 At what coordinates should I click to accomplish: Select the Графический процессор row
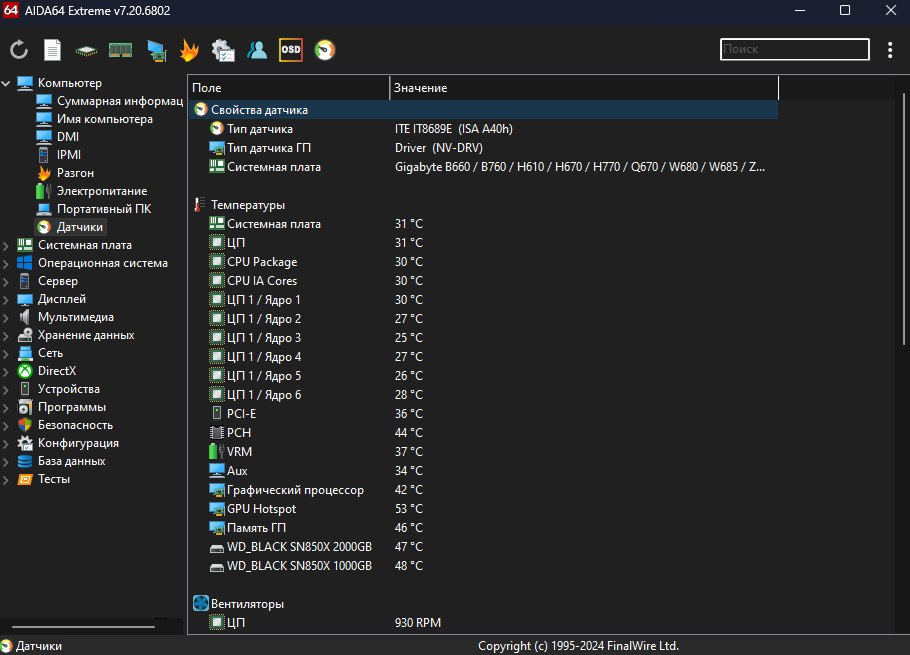[x=483, y=490]
